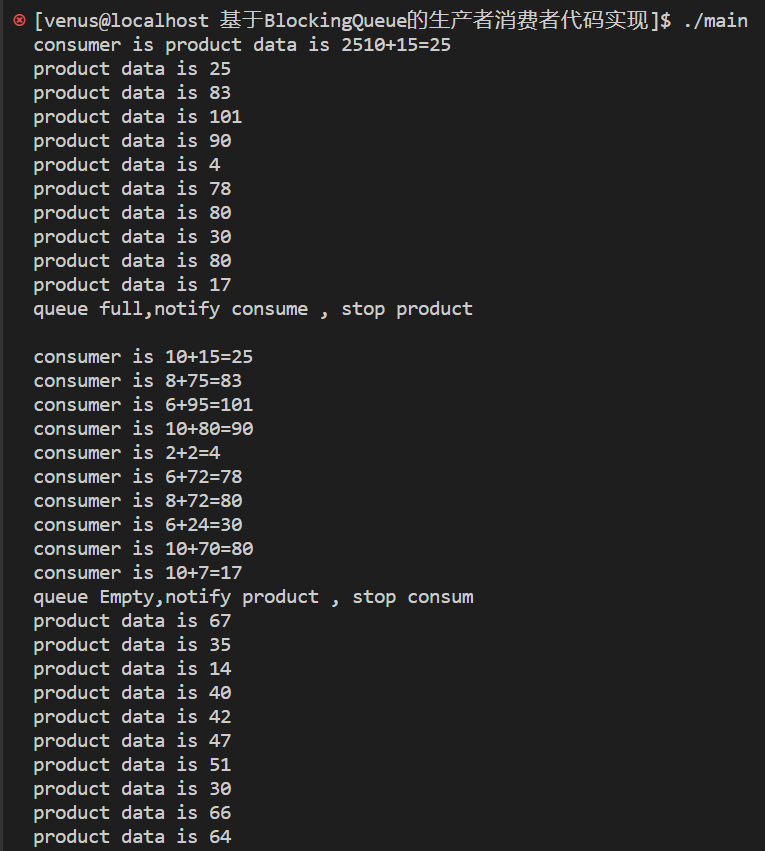Image resolution: width=765 pixels, height=851 pixels.
Task: Click the line 'product data is 101'
Action: [138, 117]
